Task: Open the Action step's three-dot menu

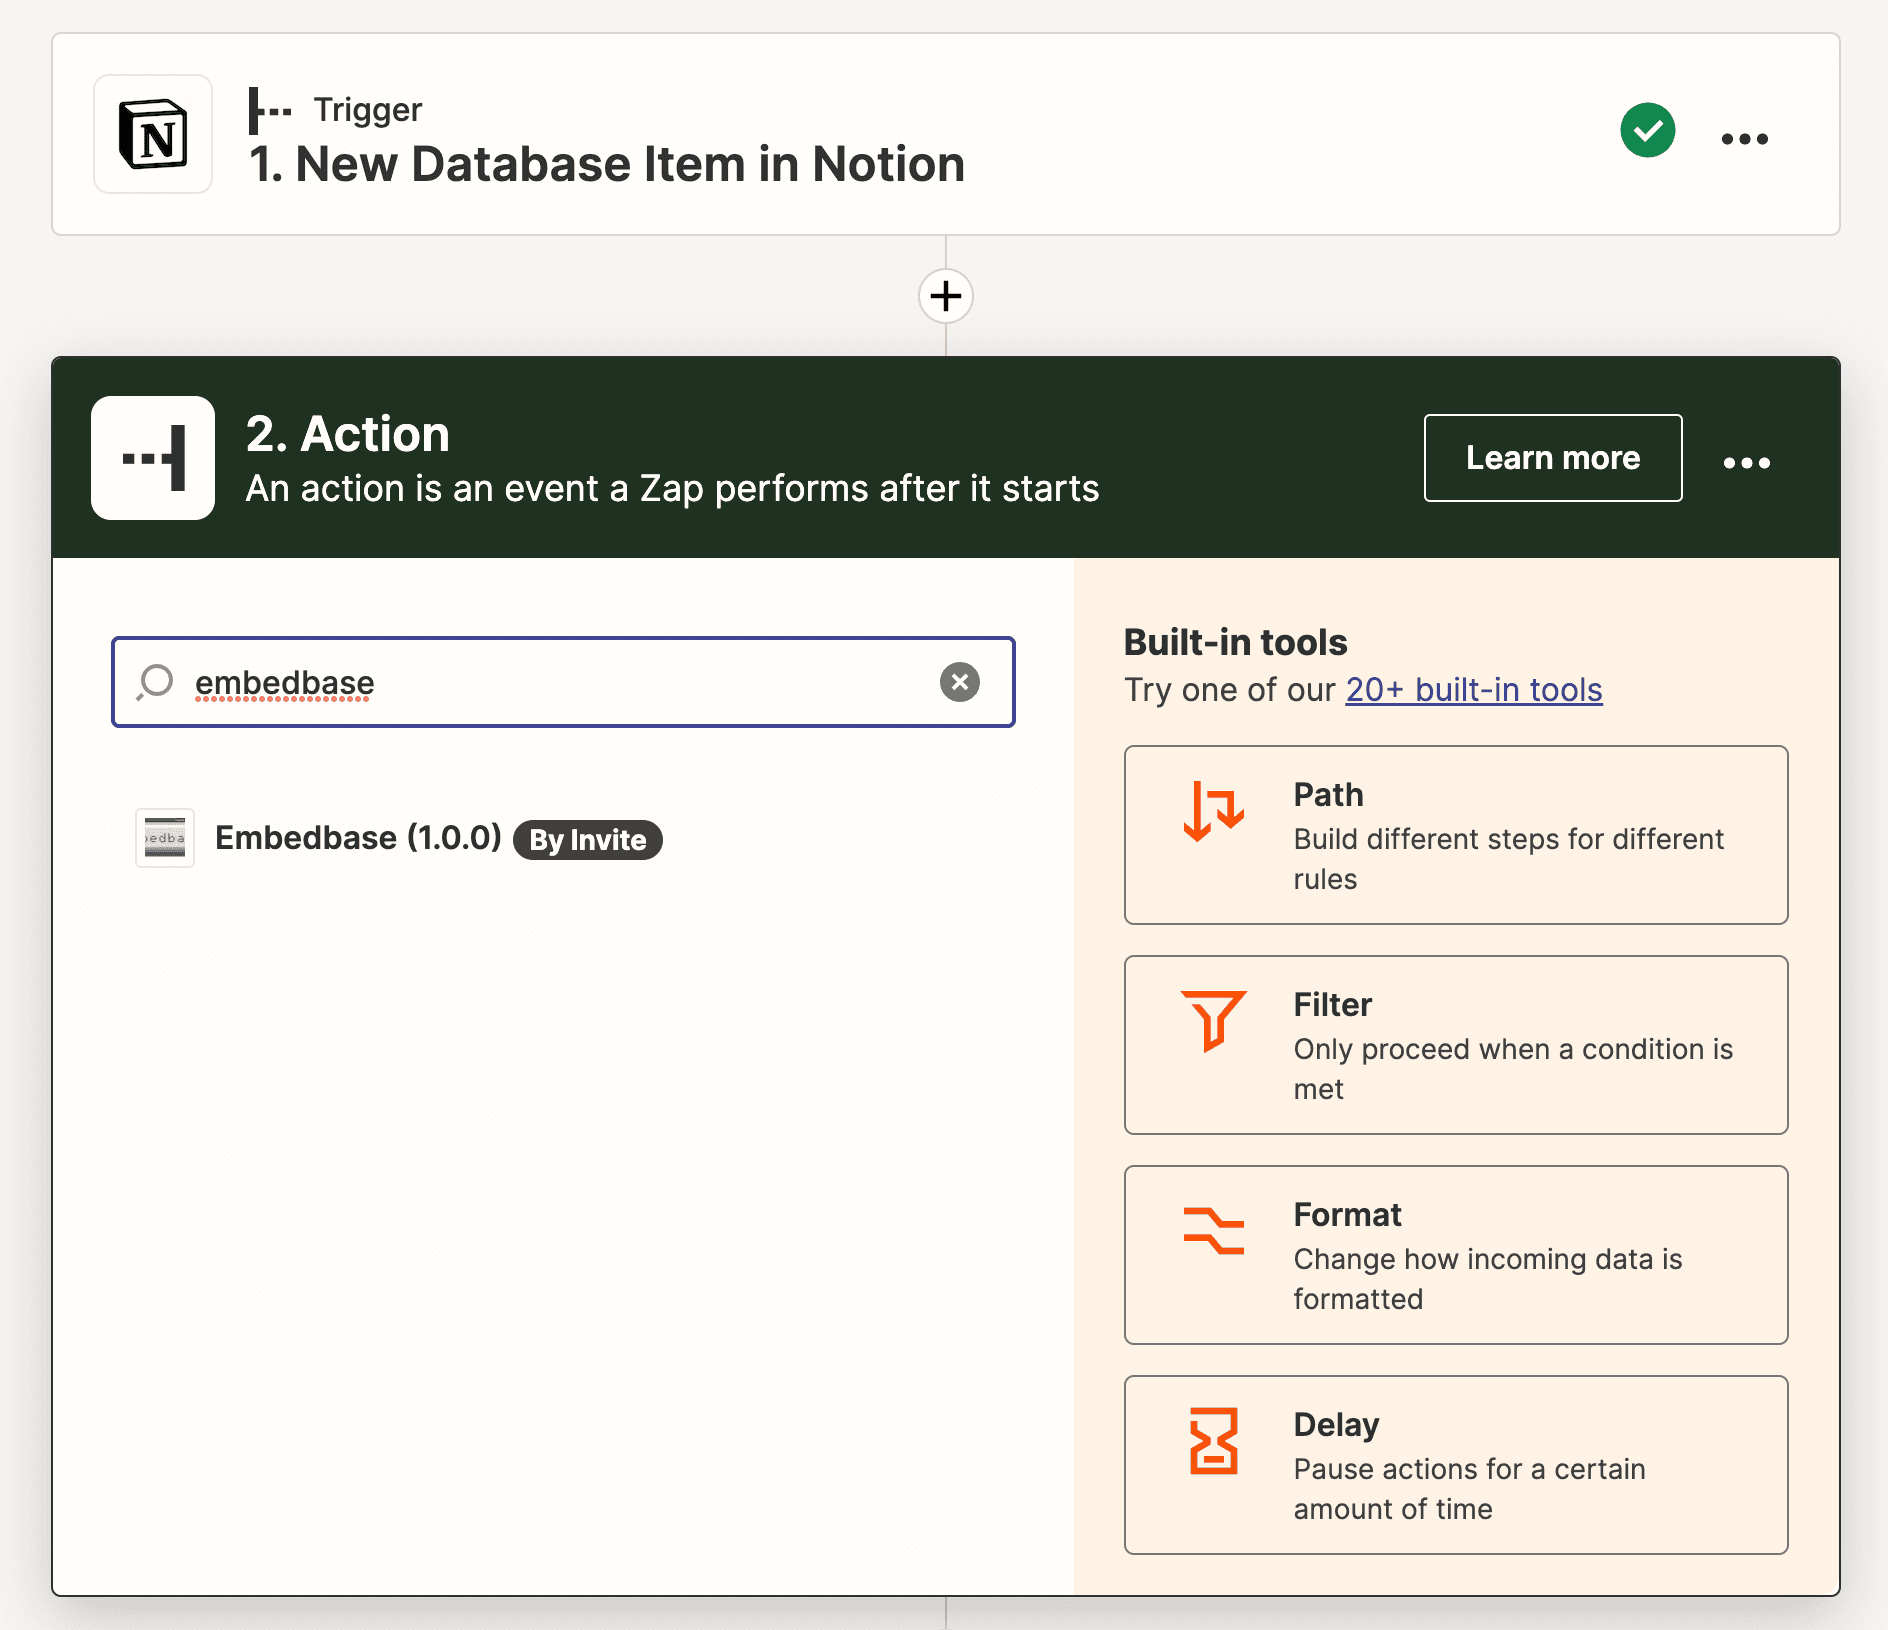Action: tap(1746, 462)
